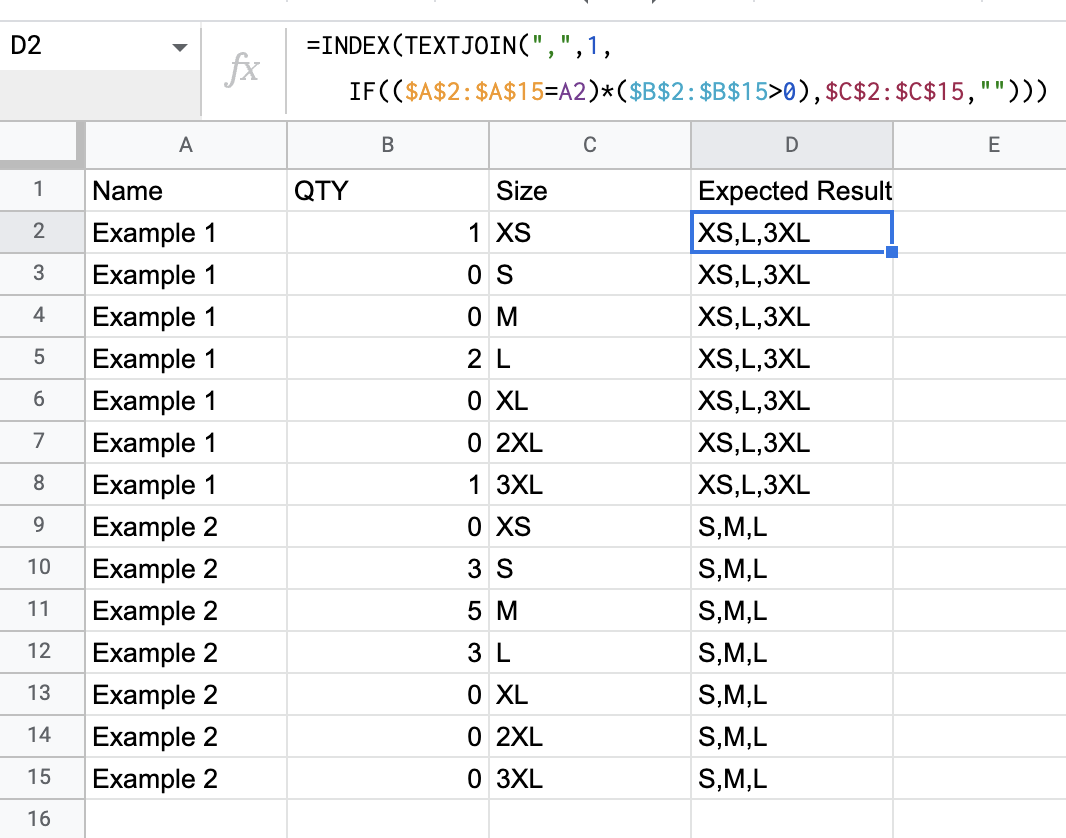Image resolution: width=1066 pixels, height=838 pixels.
Task: Select column A header
Action: pyautogui.click(x=186, y=146)
